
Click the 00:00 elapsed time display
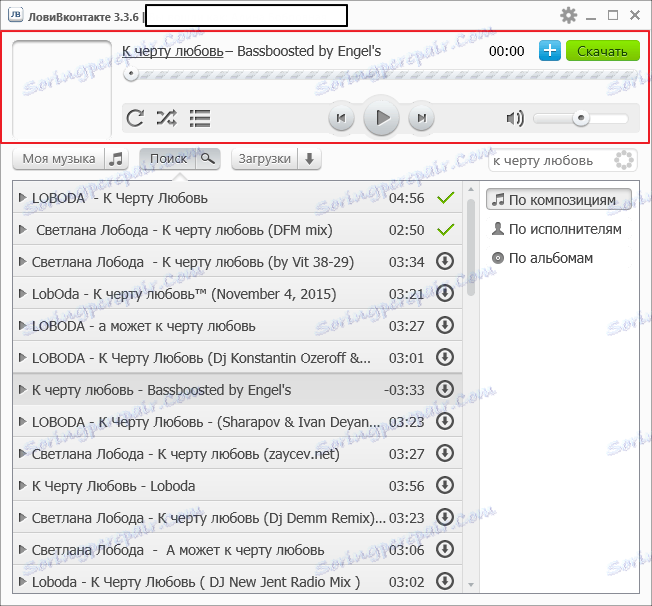tap(506, 51)
